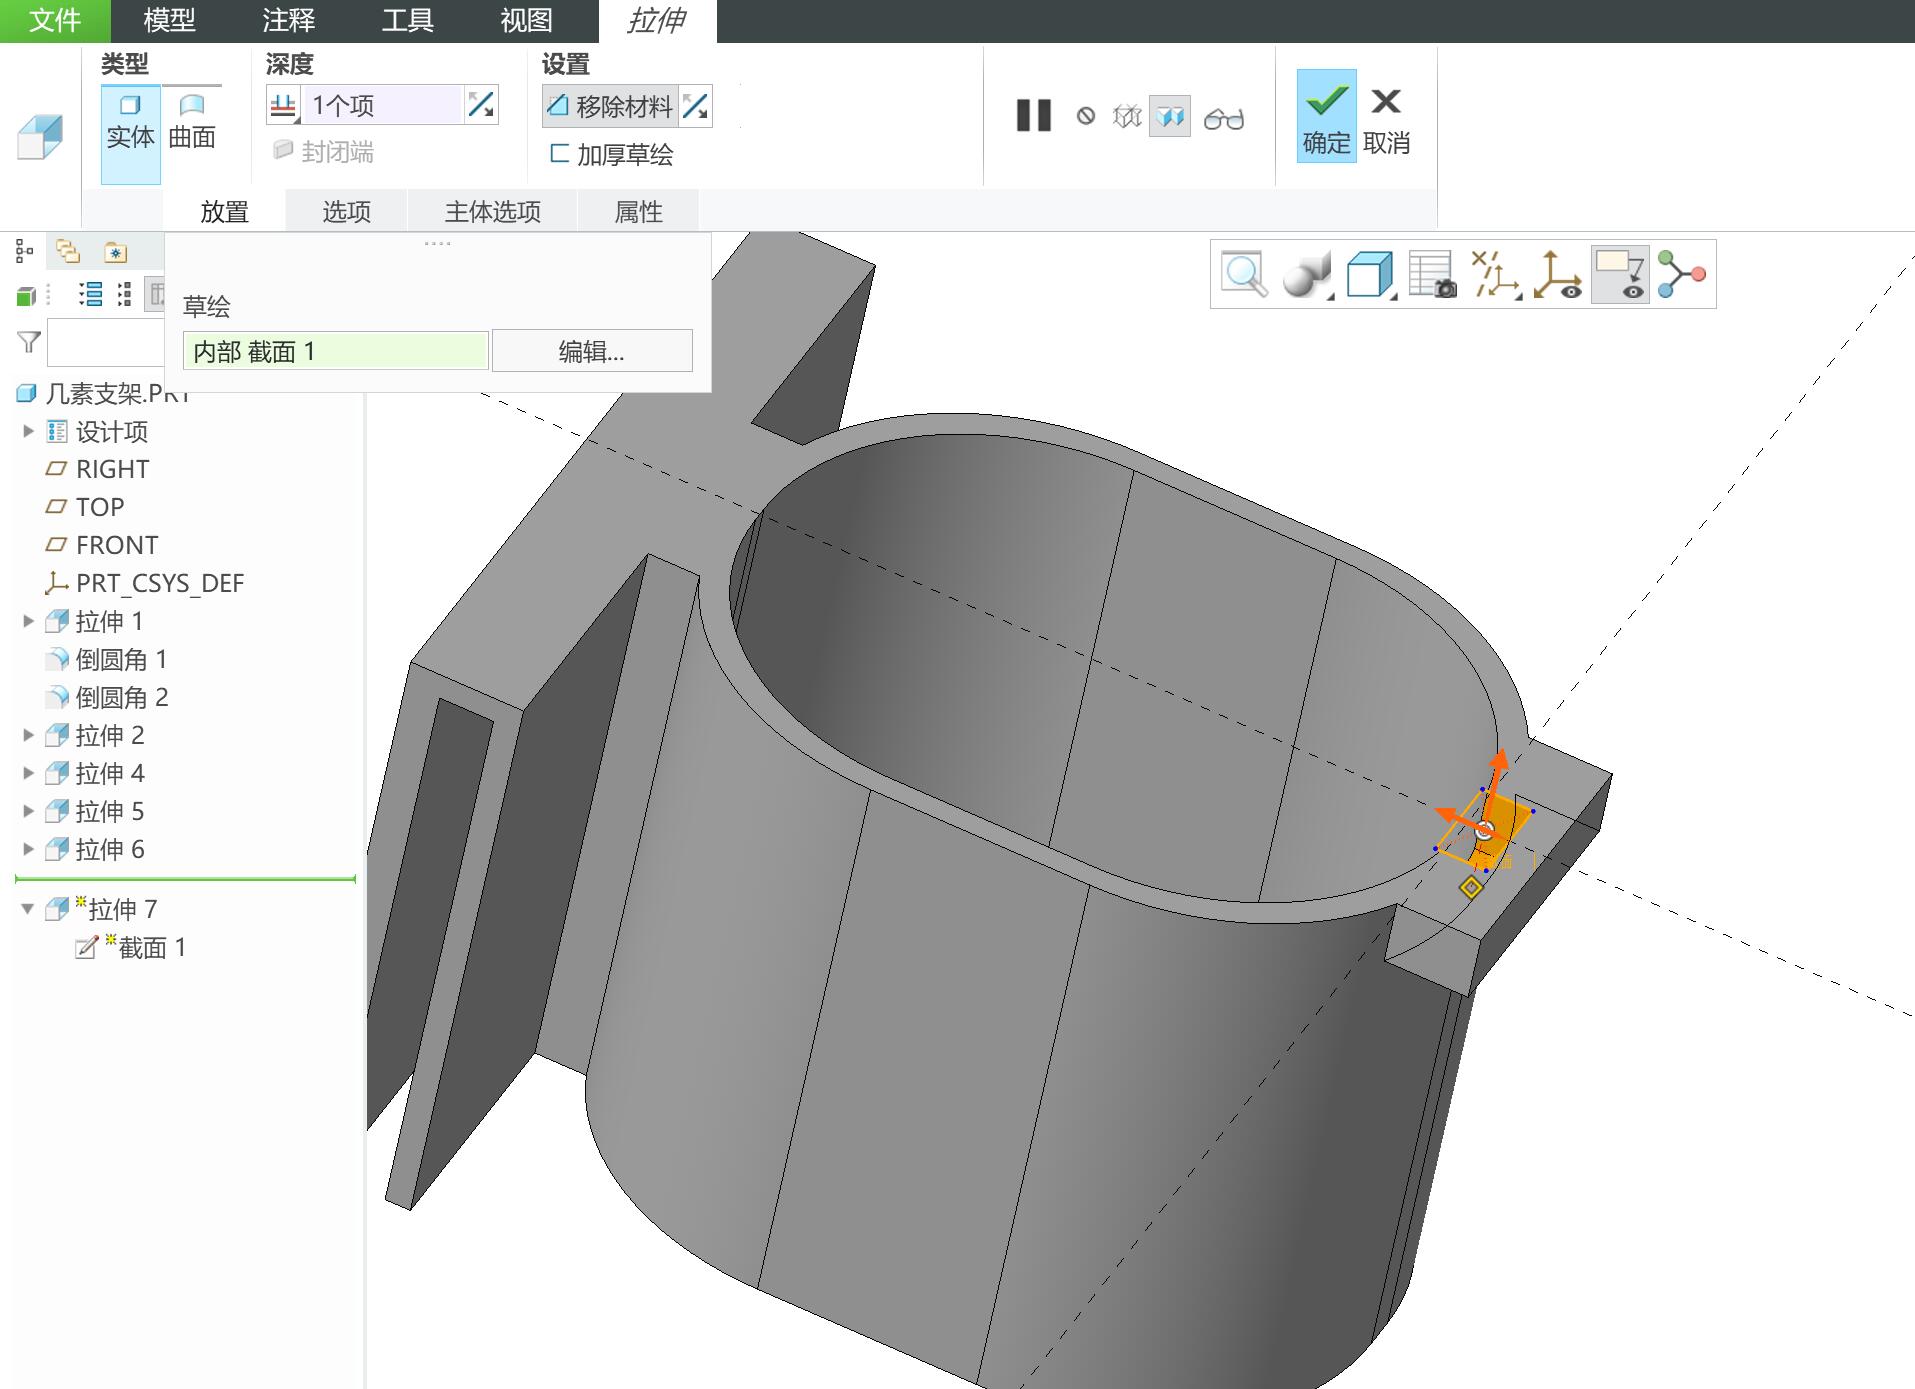Click the no-preview circle icon

tap(1085, 117)
